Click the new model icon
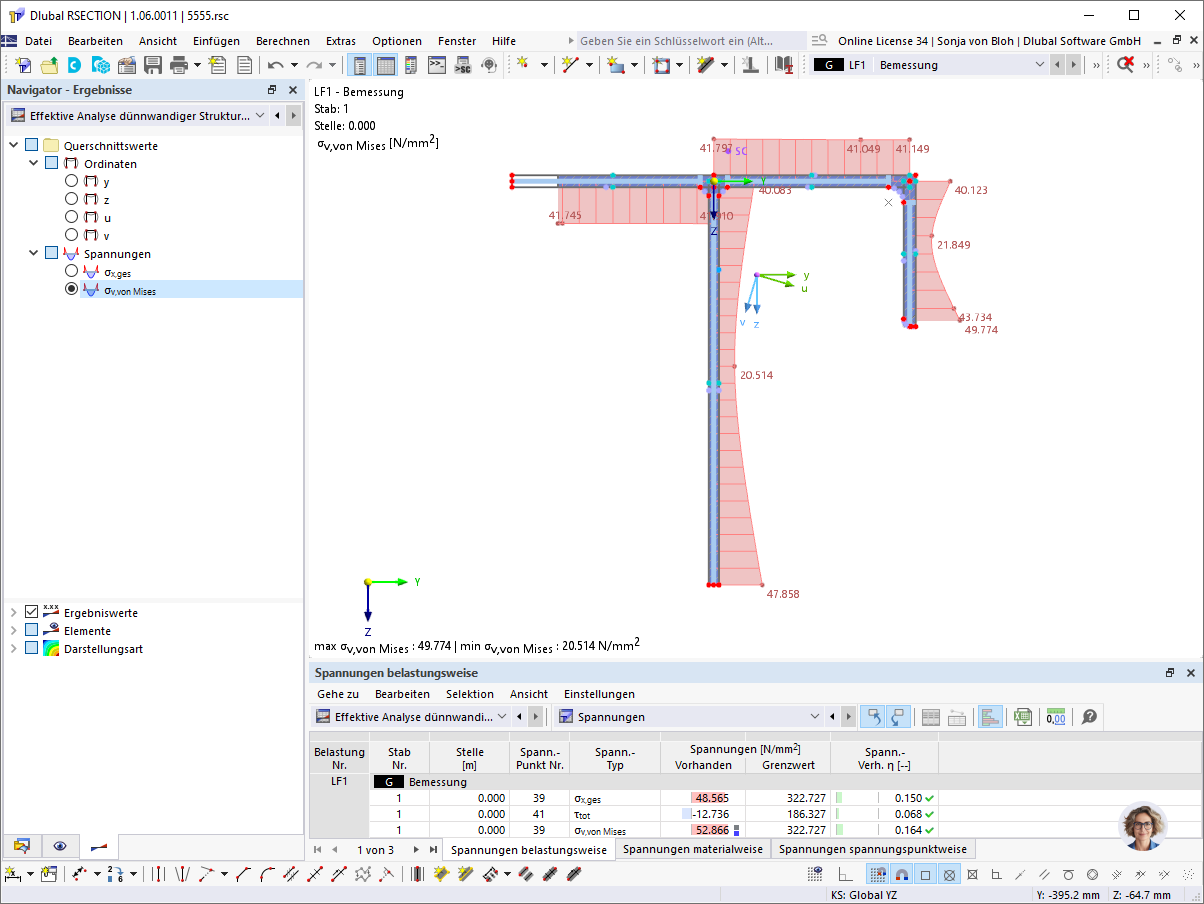This screenshot has width=1204, height=904. [x=23, y=65]
